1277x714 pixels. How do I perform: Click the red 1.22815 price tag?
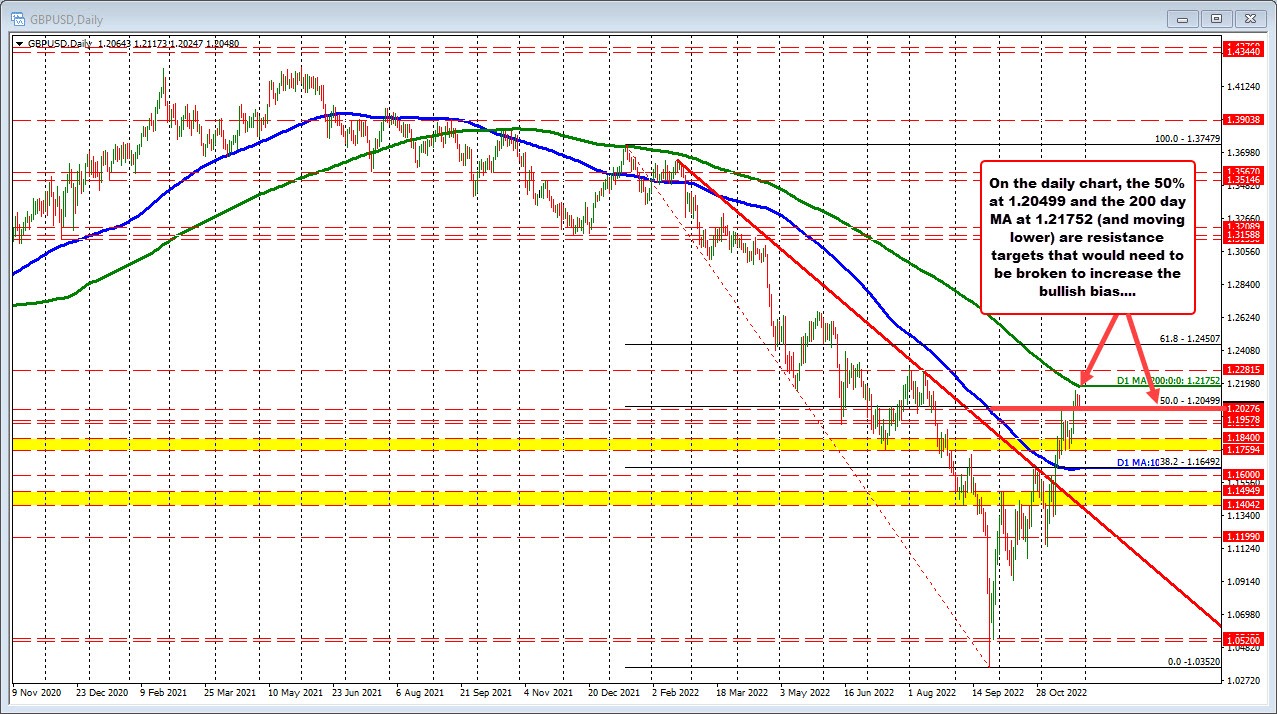click(1243, 370)
